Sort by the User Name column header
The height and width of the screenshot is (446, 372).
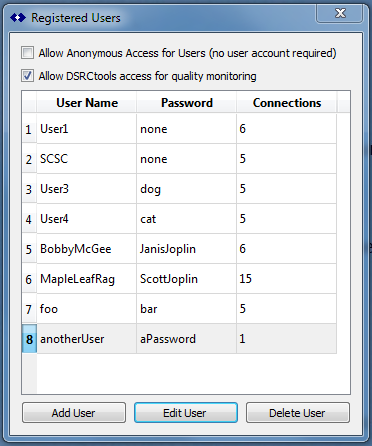click(87, 103)
